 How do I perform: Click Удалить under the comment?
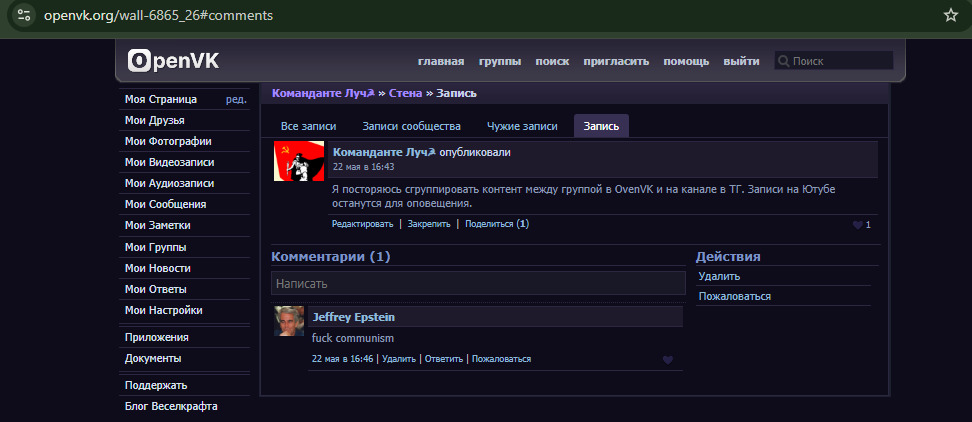(x=399, y=359)
